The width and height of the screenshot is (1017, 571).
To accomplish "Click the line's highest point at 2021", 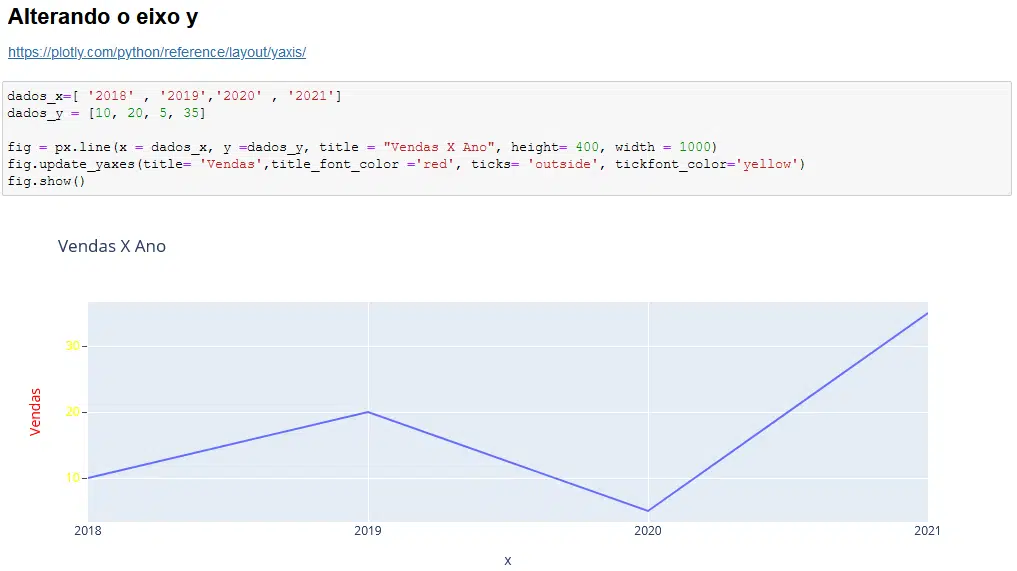I will coord(926,314).
